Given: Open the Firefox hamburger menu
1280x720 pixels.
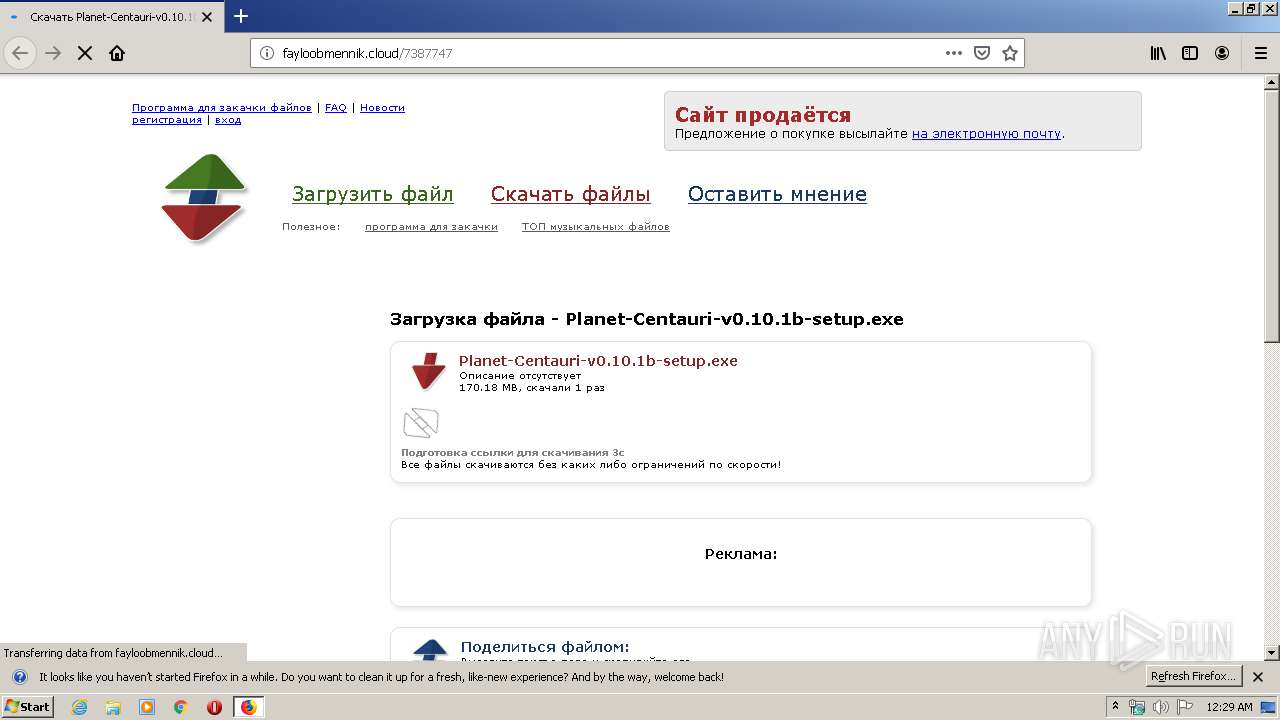Looking at the screenshot, I should (1260, 53).
